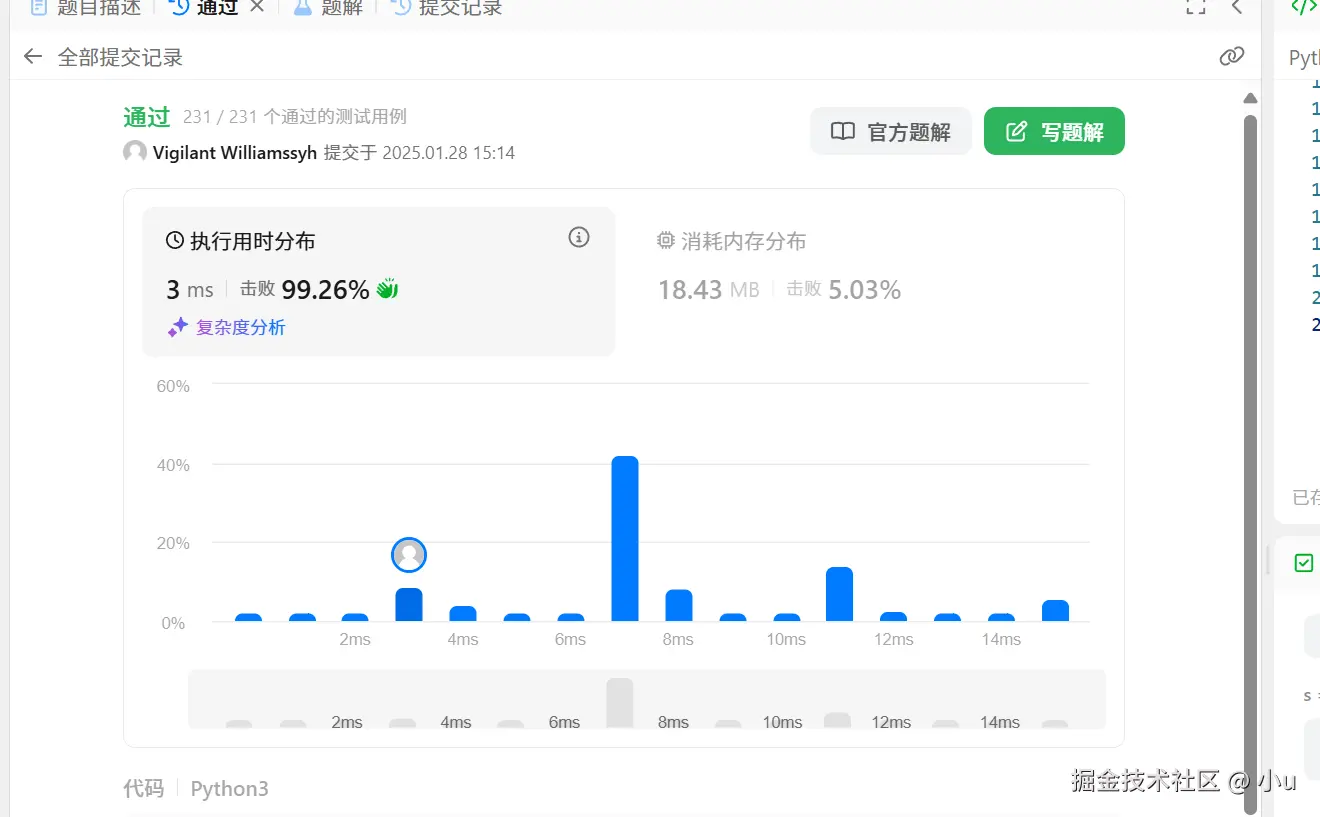Switch to the 题目描述 tab
Viewport: 1320px width, 817px height.
point(86,8)
